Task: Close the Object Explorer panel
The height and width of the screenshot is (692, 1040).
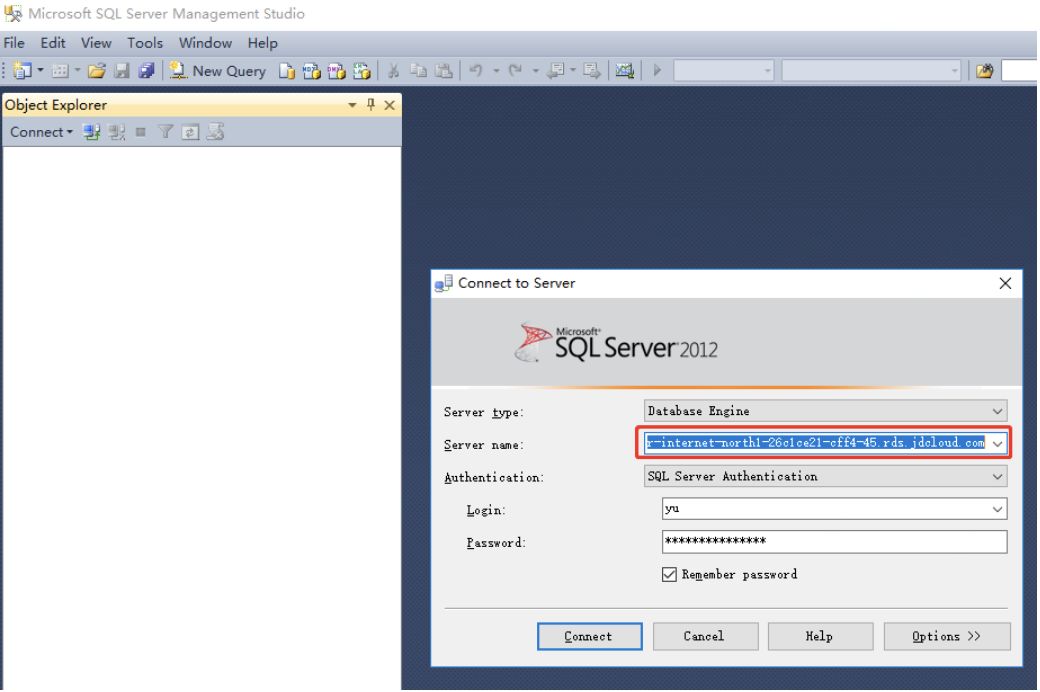Action: 389,105
